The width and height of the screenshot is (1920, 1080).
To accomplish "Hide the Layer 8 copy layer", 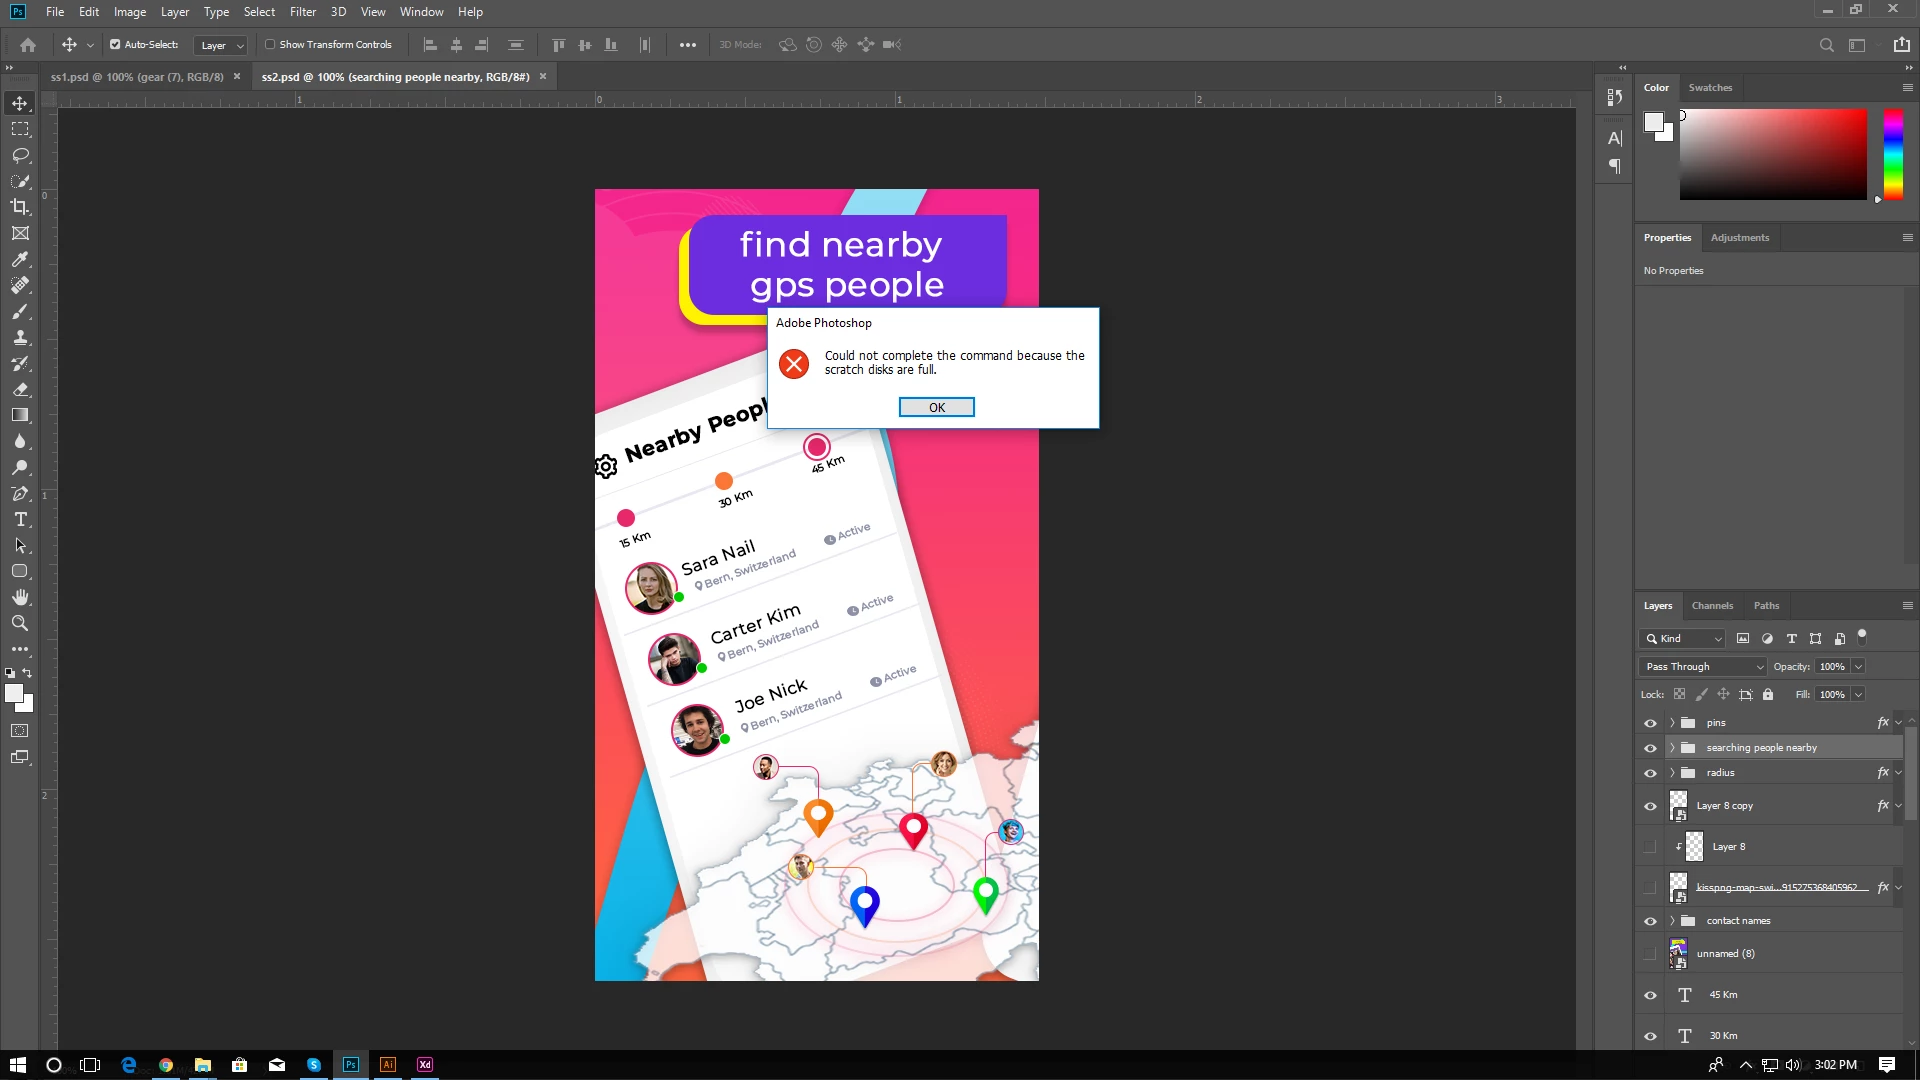I will click(x=1650, y=806).
